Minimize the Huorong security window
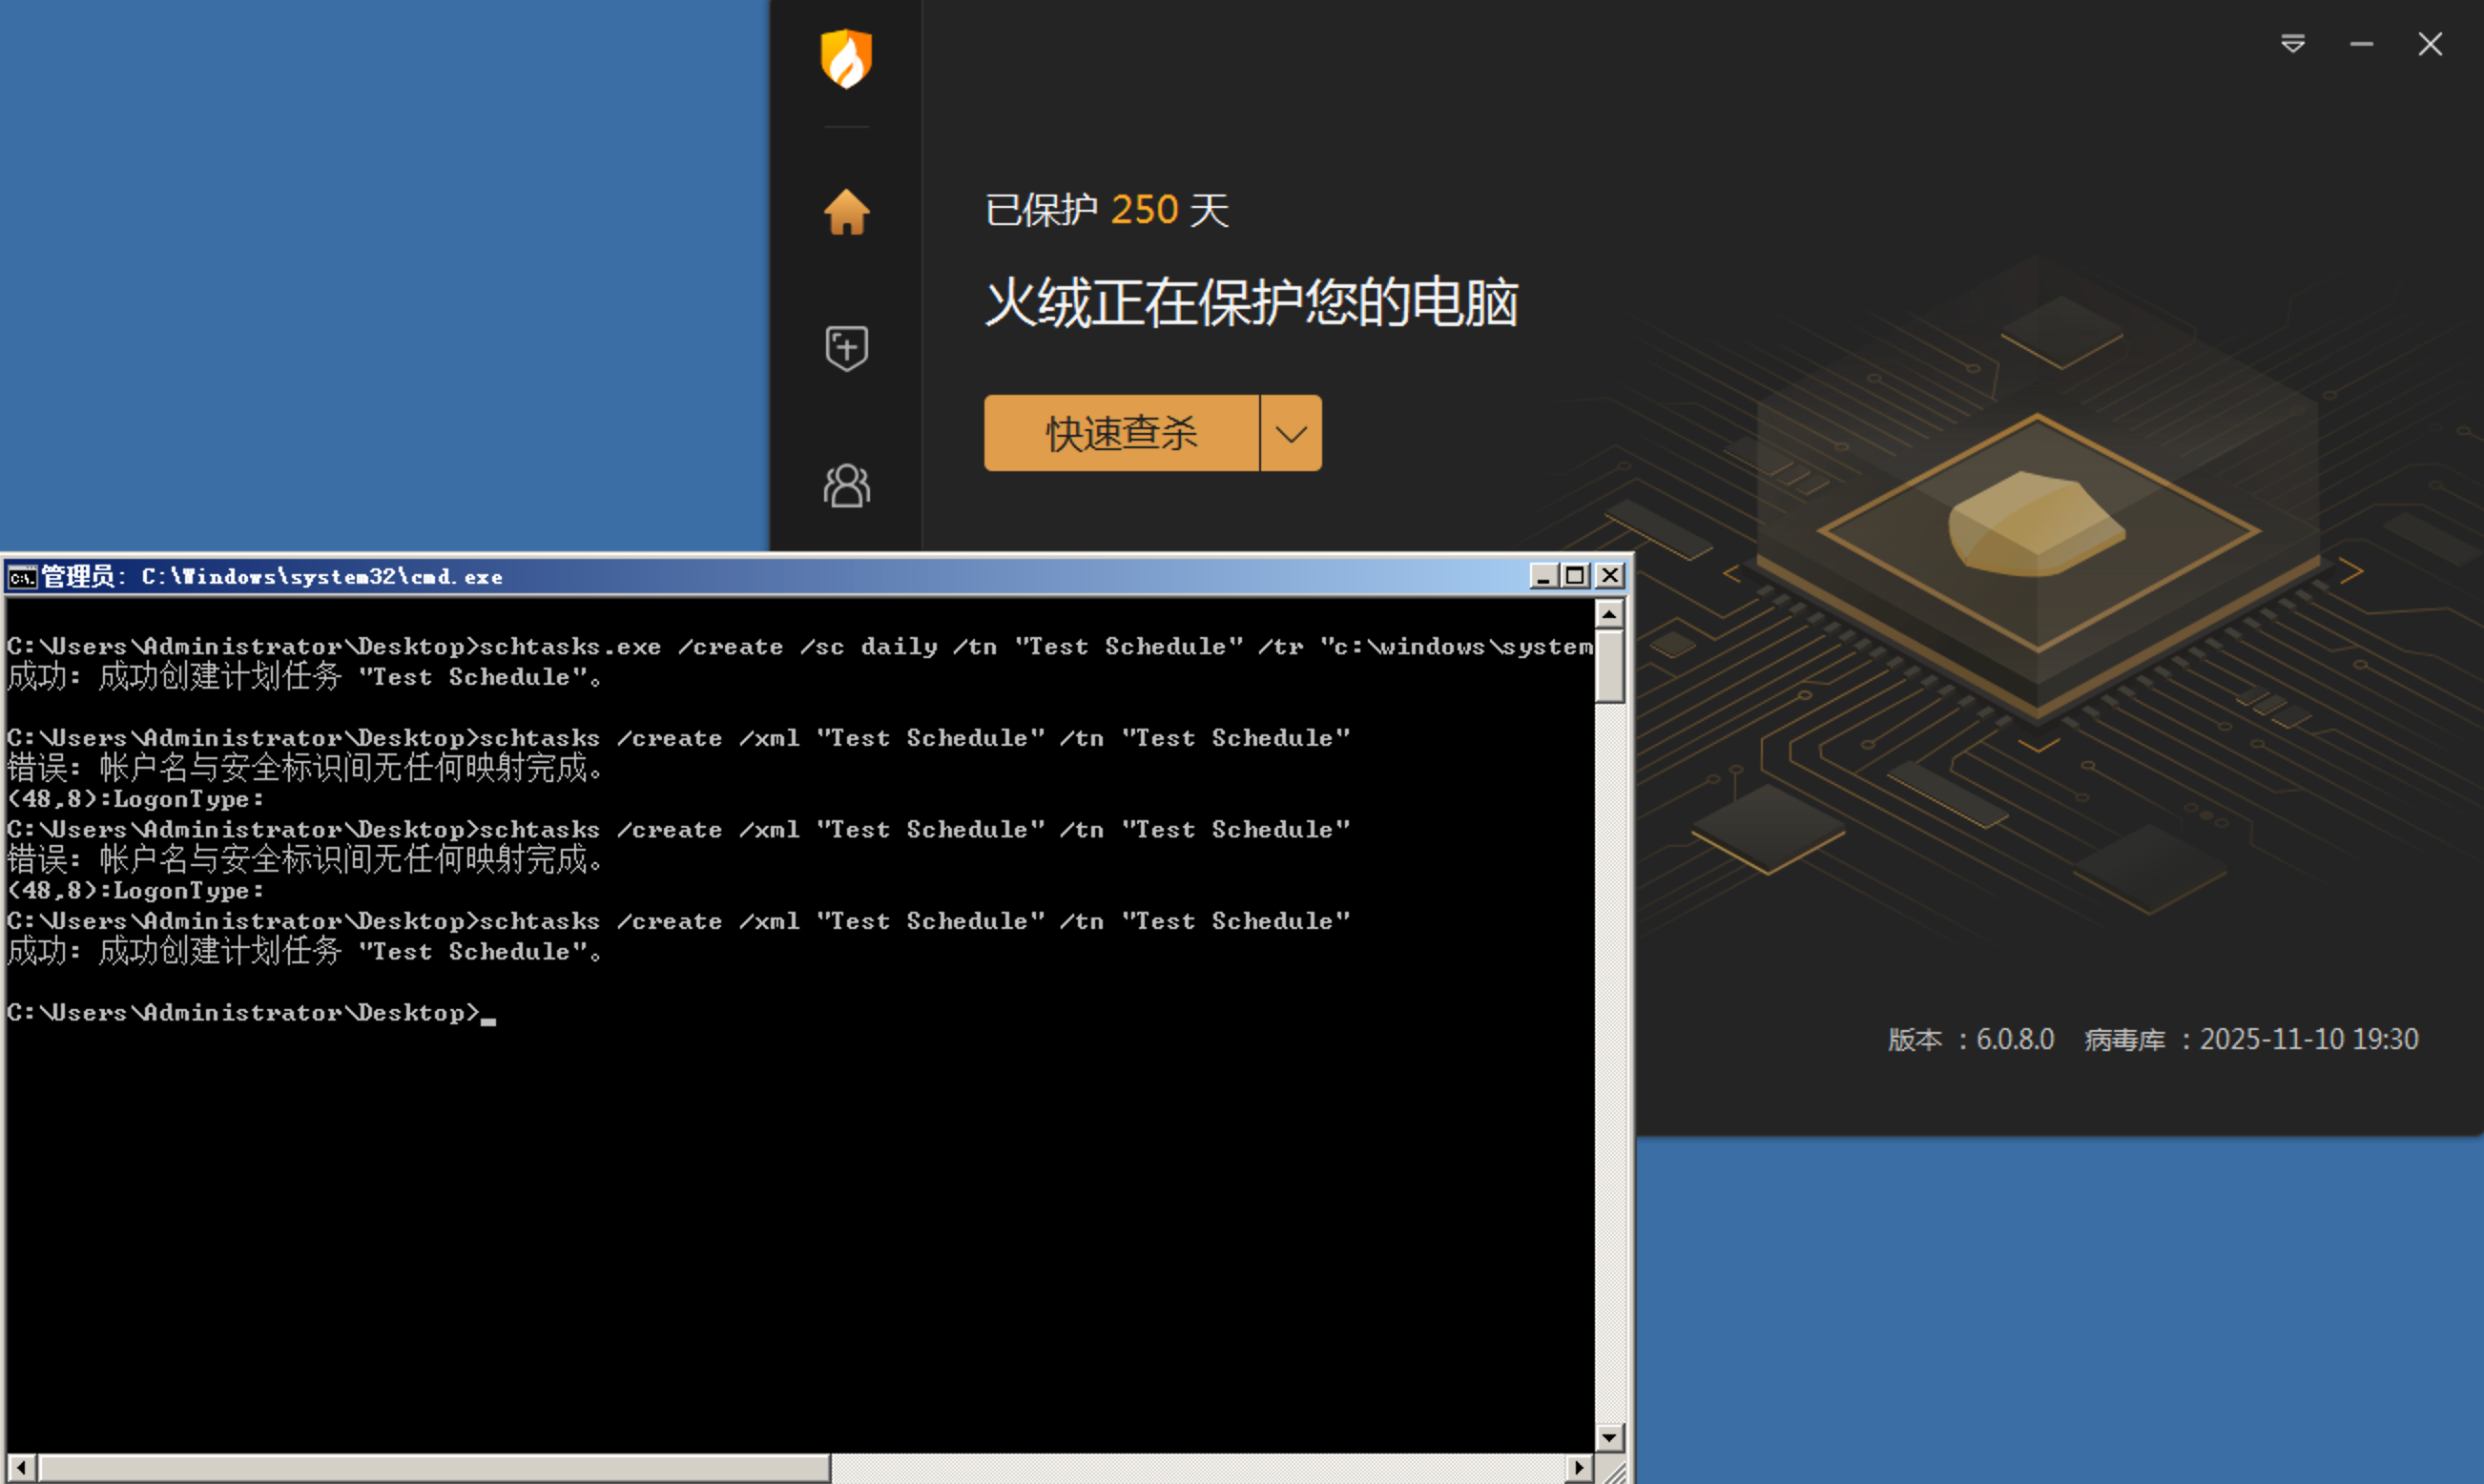Image resolution: width=2484 pixels, height=1484 pixels. pos(2361,44)
